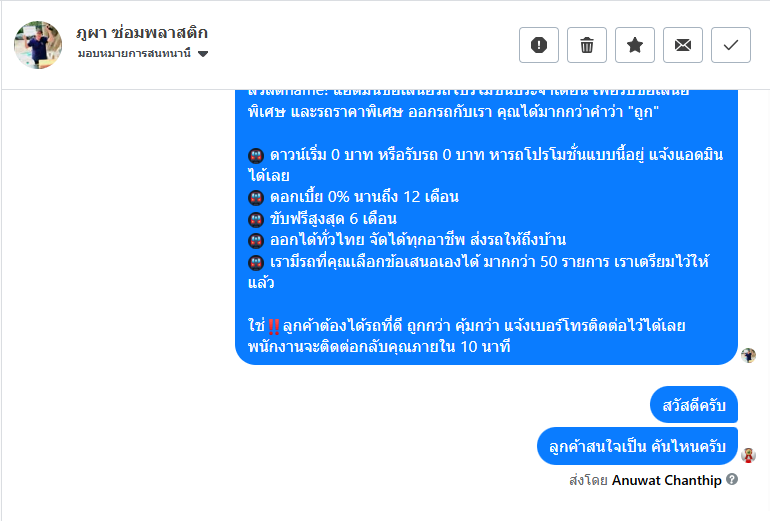Delete conversation using trash icon

(587, 45)
